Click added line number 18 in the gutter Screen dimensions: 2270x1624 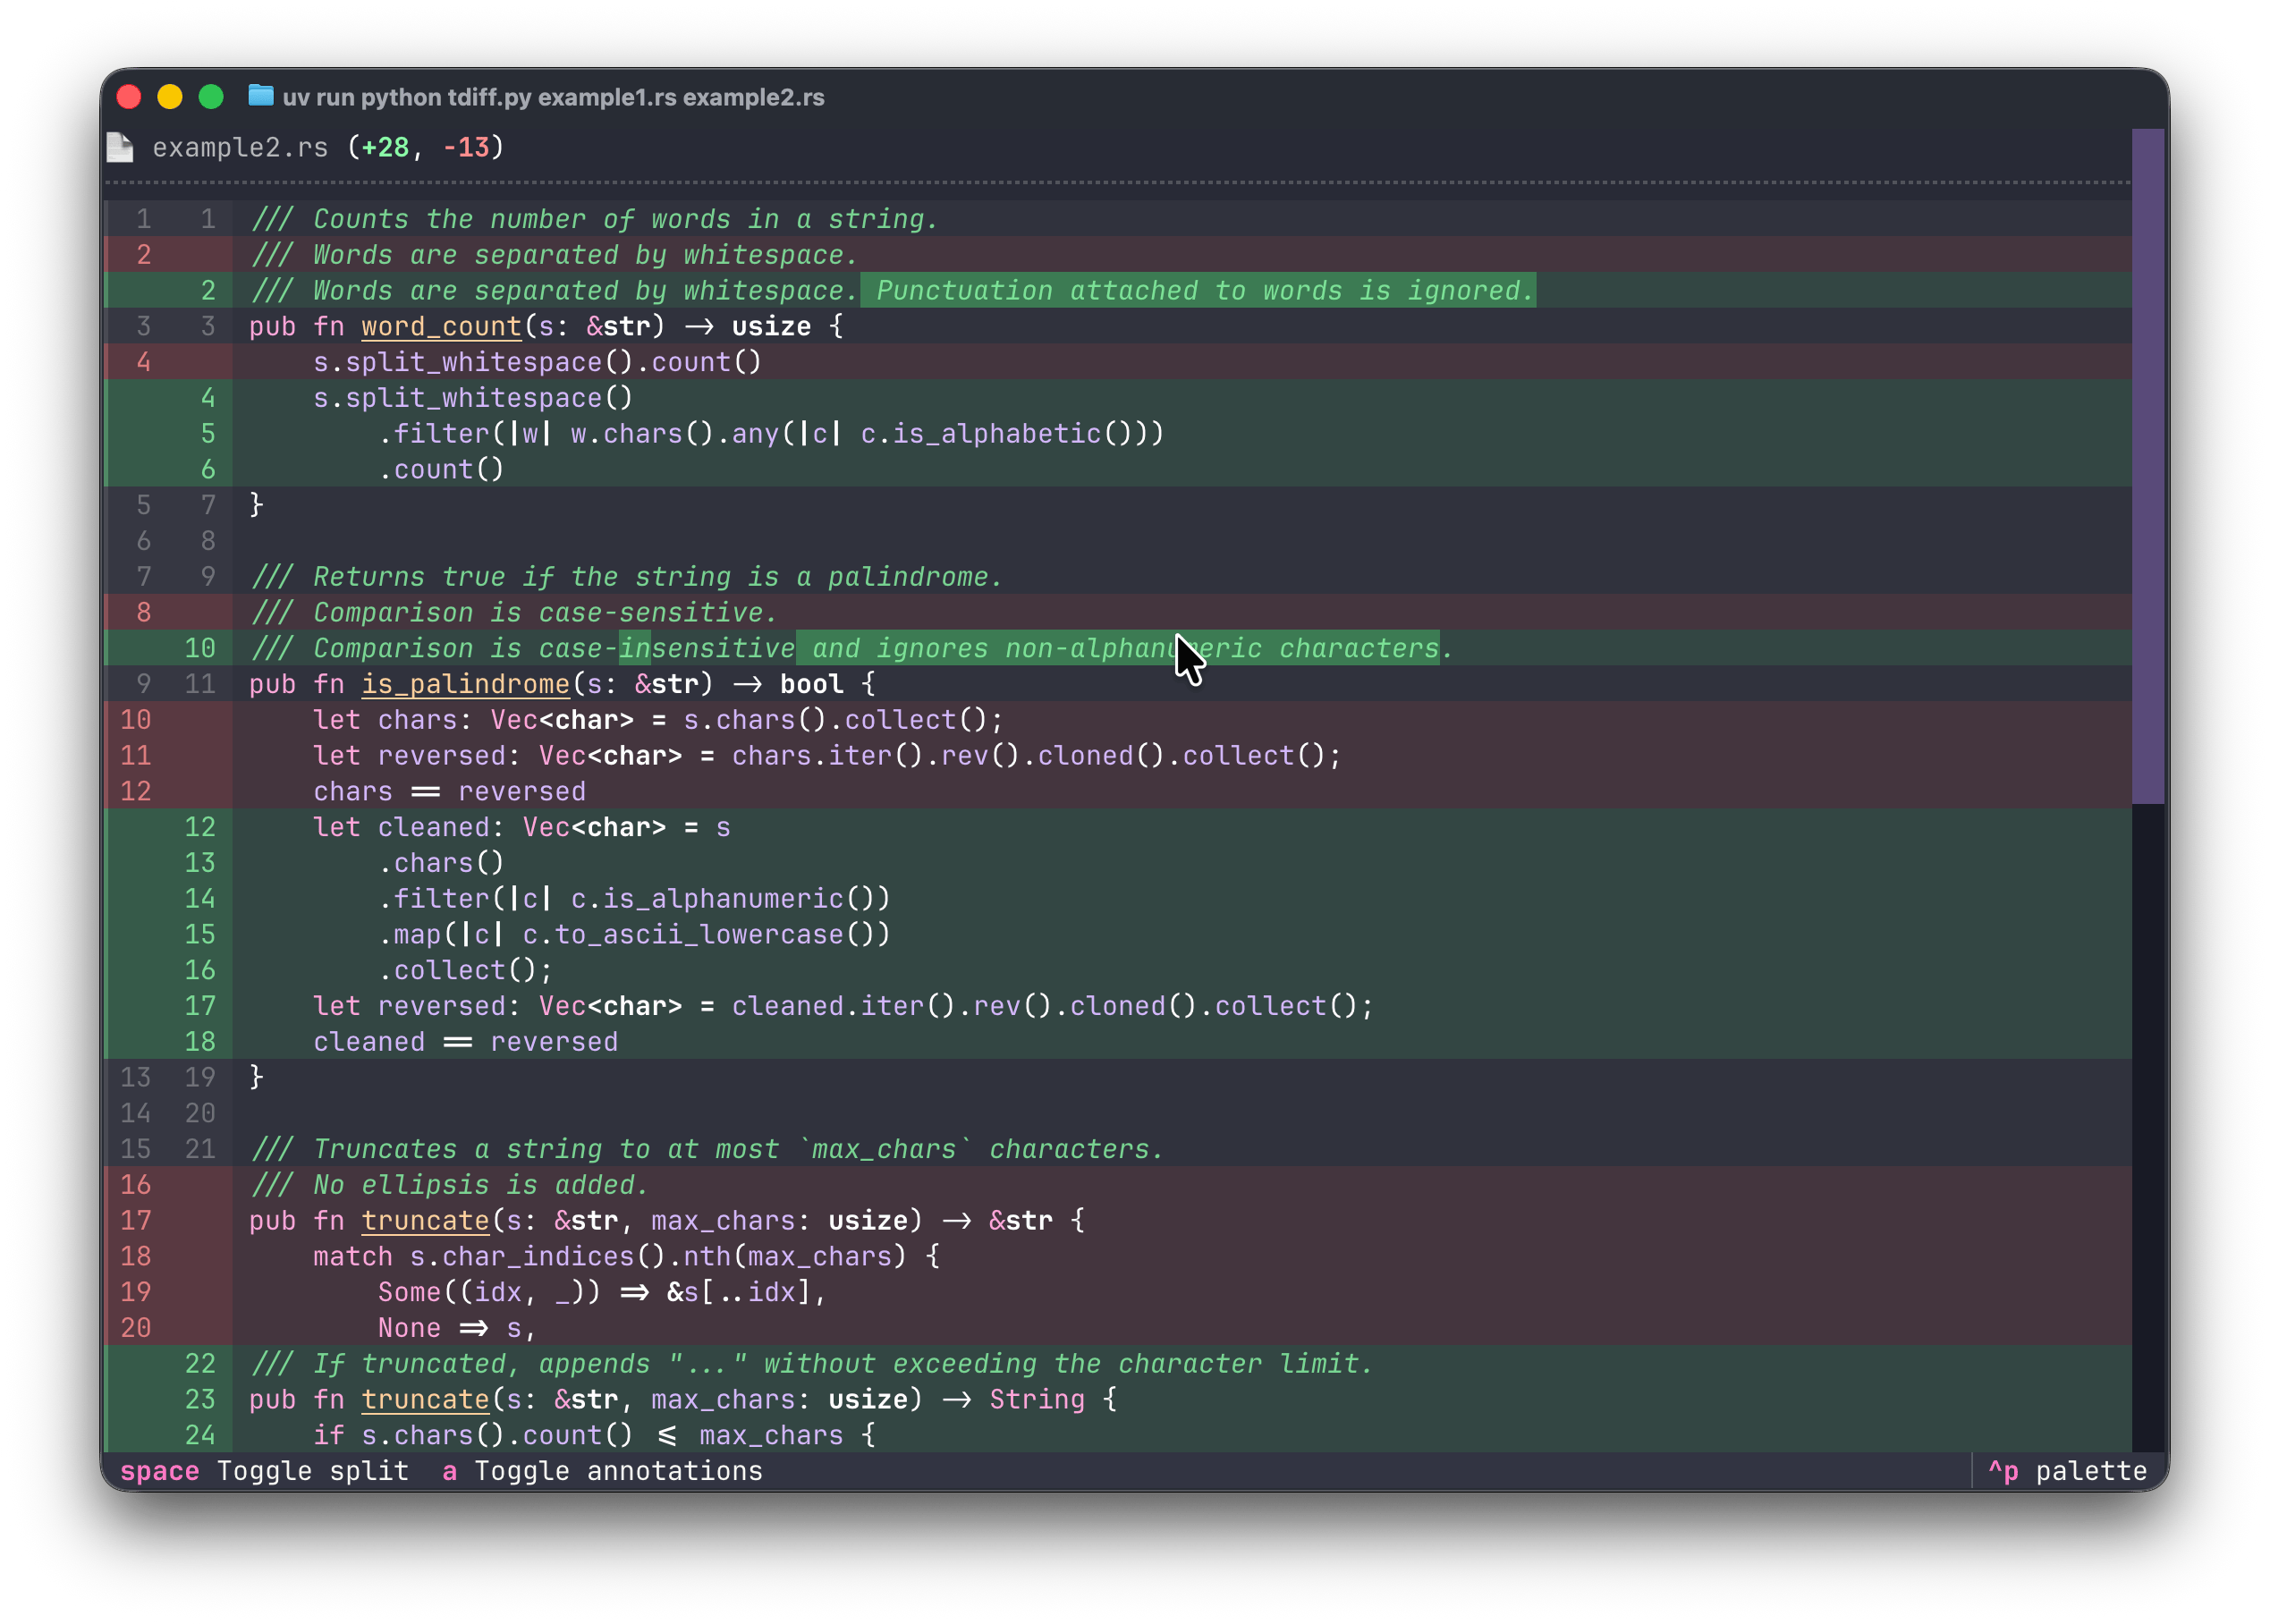(200, 1041)
